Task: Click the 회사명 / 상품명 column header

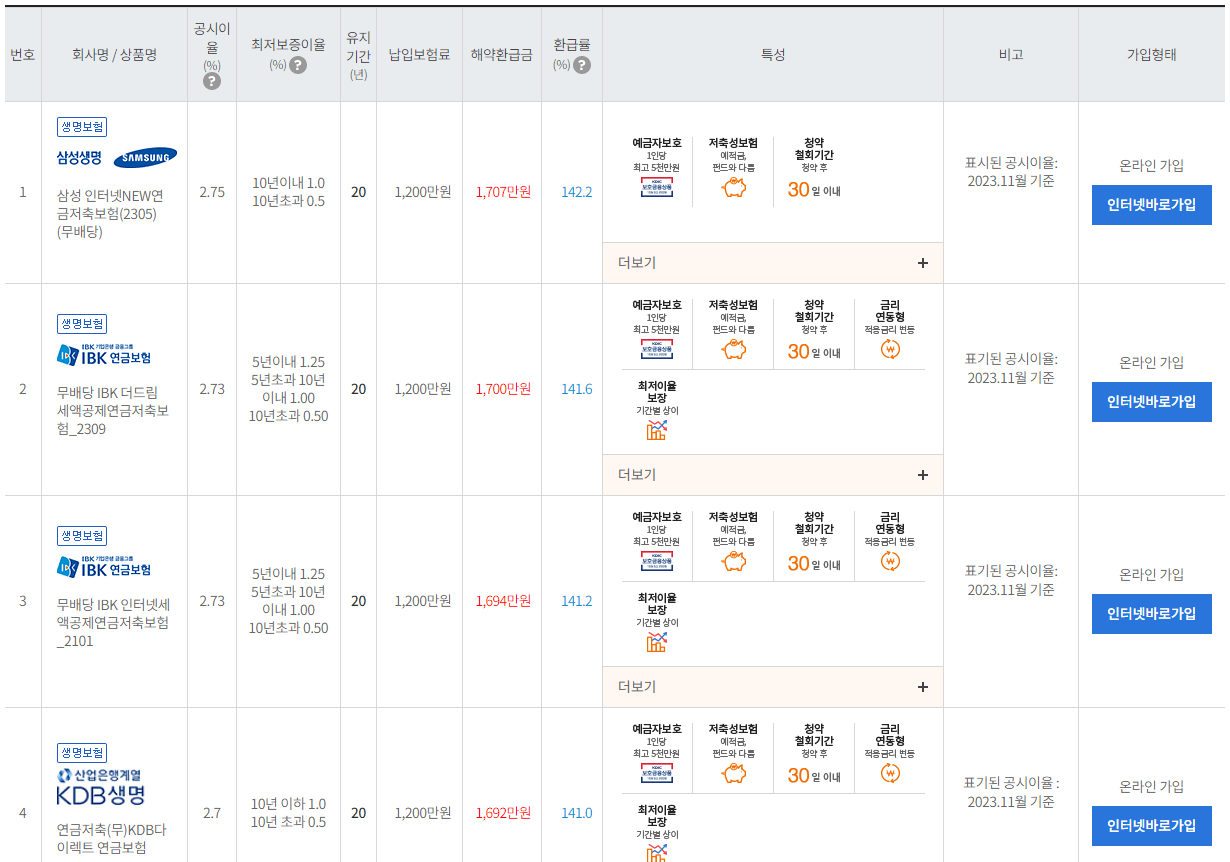Action: pos(114,55)
